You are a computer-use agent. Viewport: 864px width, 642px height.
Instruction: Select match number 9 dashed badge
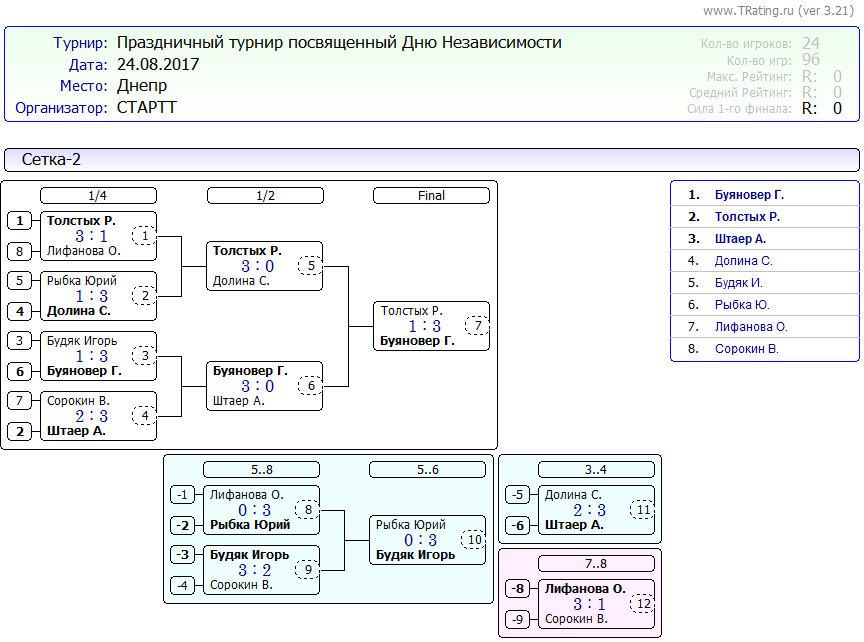(x=309, y=570)
